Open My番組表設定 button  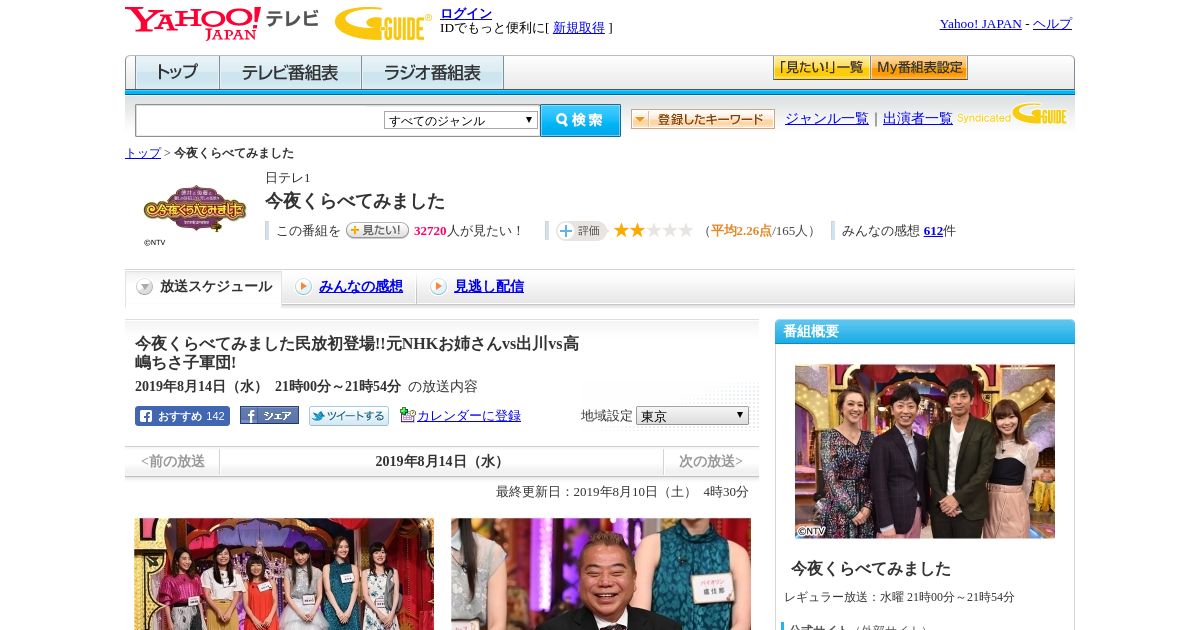pyautogui.click(x=919, y=68)
